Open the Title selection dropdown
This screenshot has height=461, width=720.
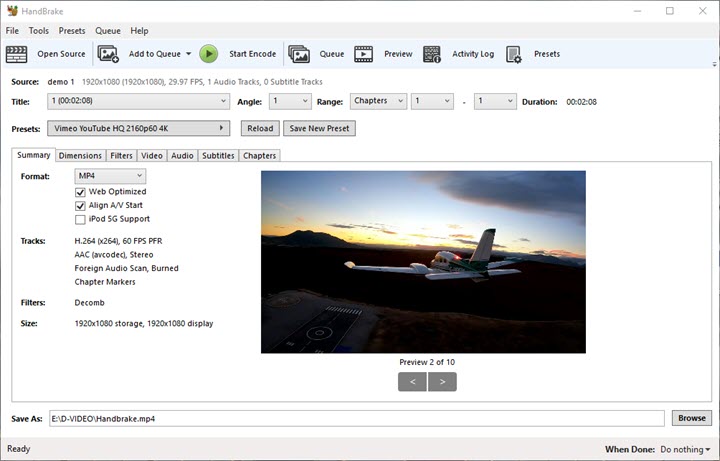click(139, 101)
